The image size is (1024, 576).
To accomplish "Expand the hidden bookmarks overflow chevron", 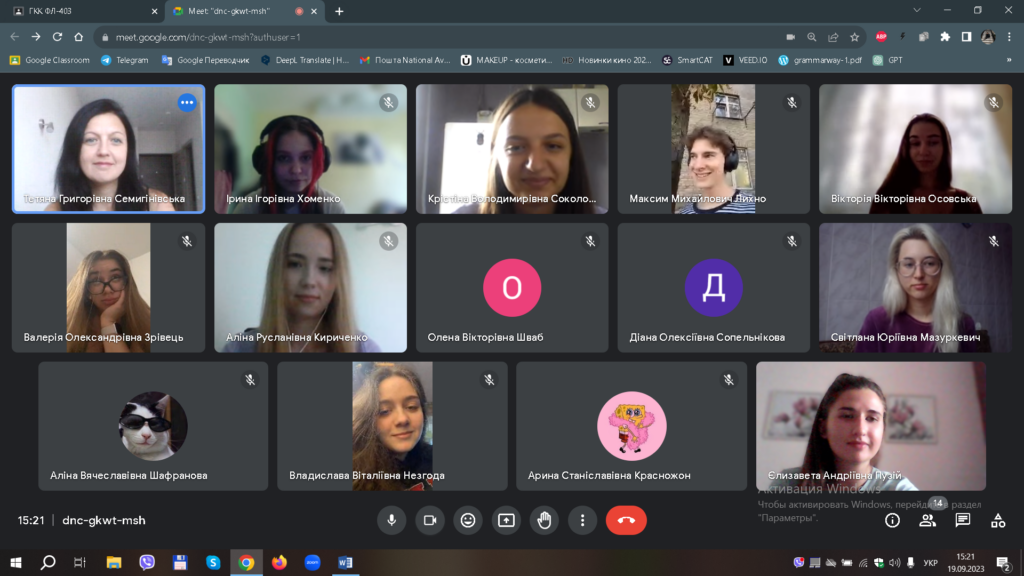I will point(1009,60).
